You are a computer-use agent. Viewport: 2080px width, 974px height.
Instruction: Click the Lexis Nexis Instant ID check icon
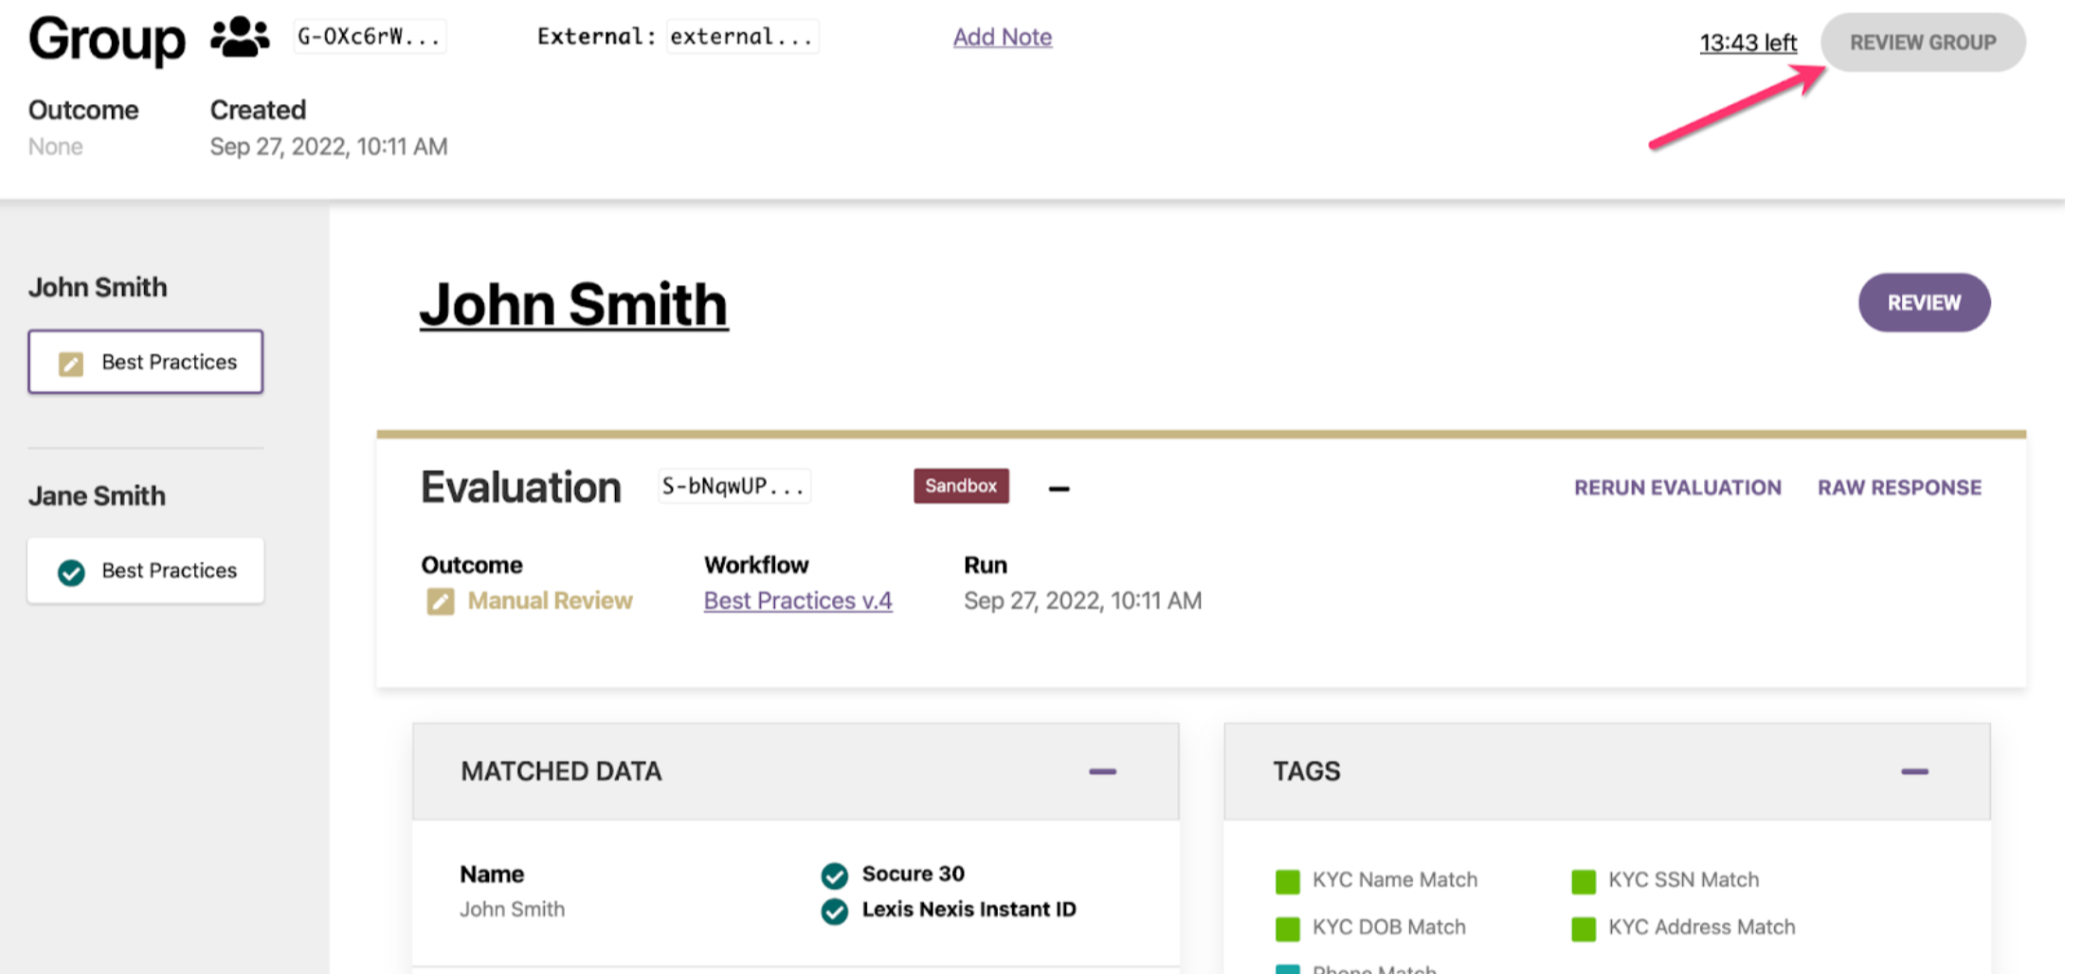coord(834,911)
